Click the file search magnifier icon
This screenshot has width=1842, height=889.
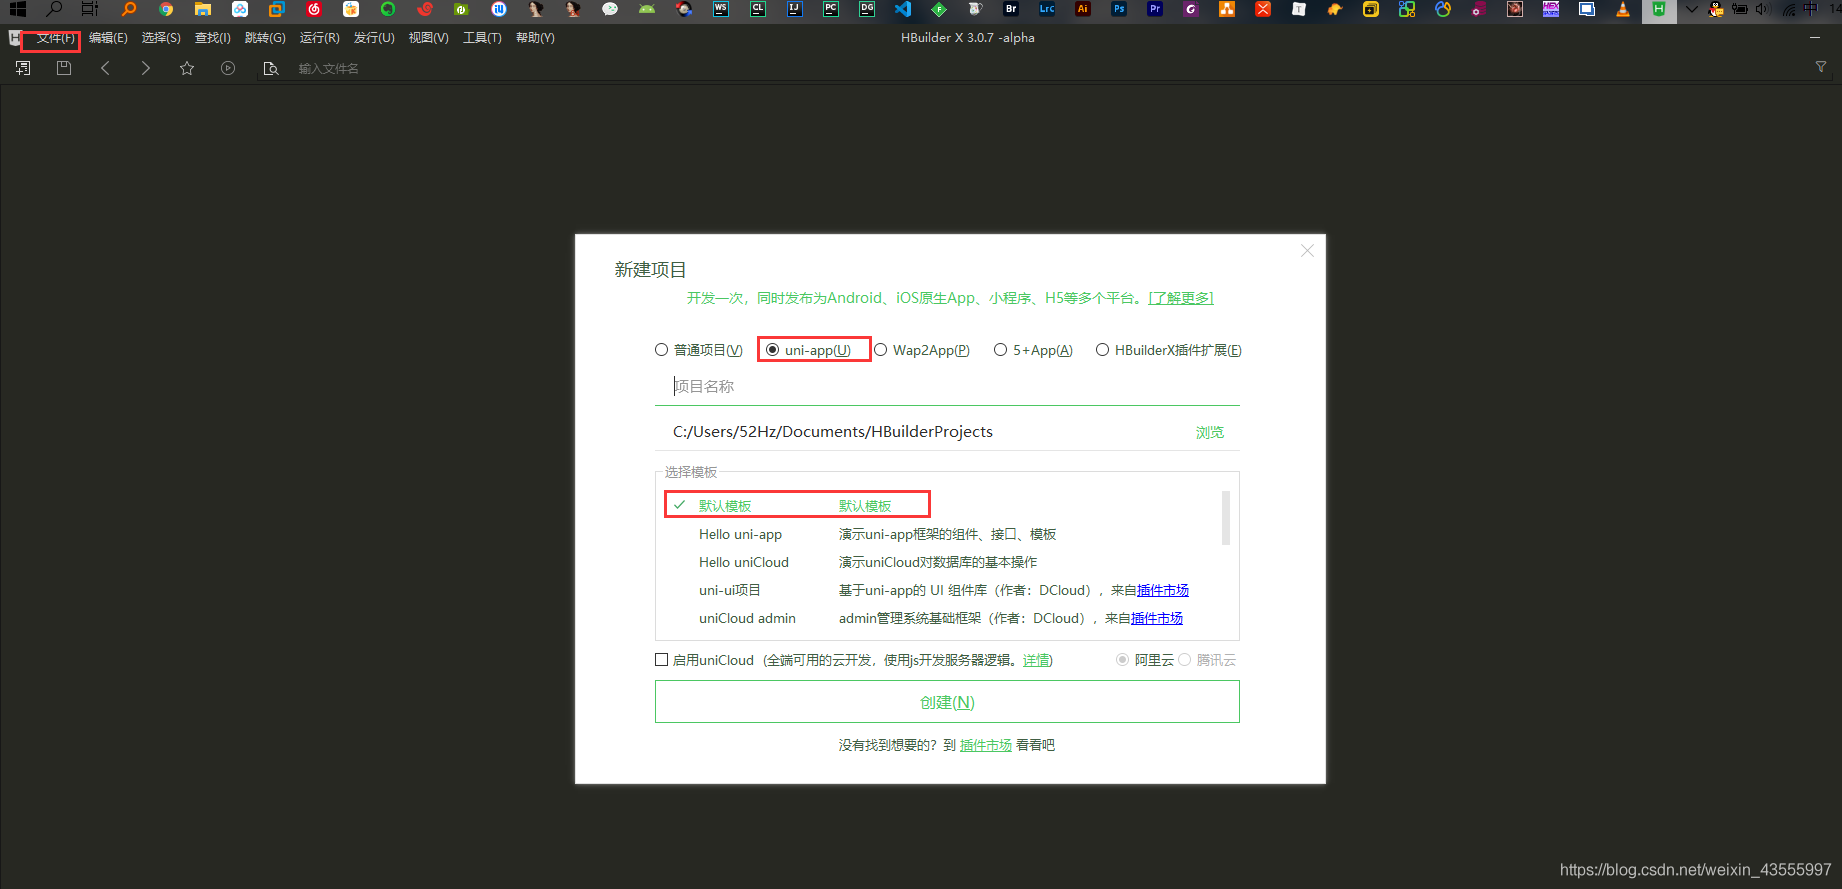click(x=270, y=68)
